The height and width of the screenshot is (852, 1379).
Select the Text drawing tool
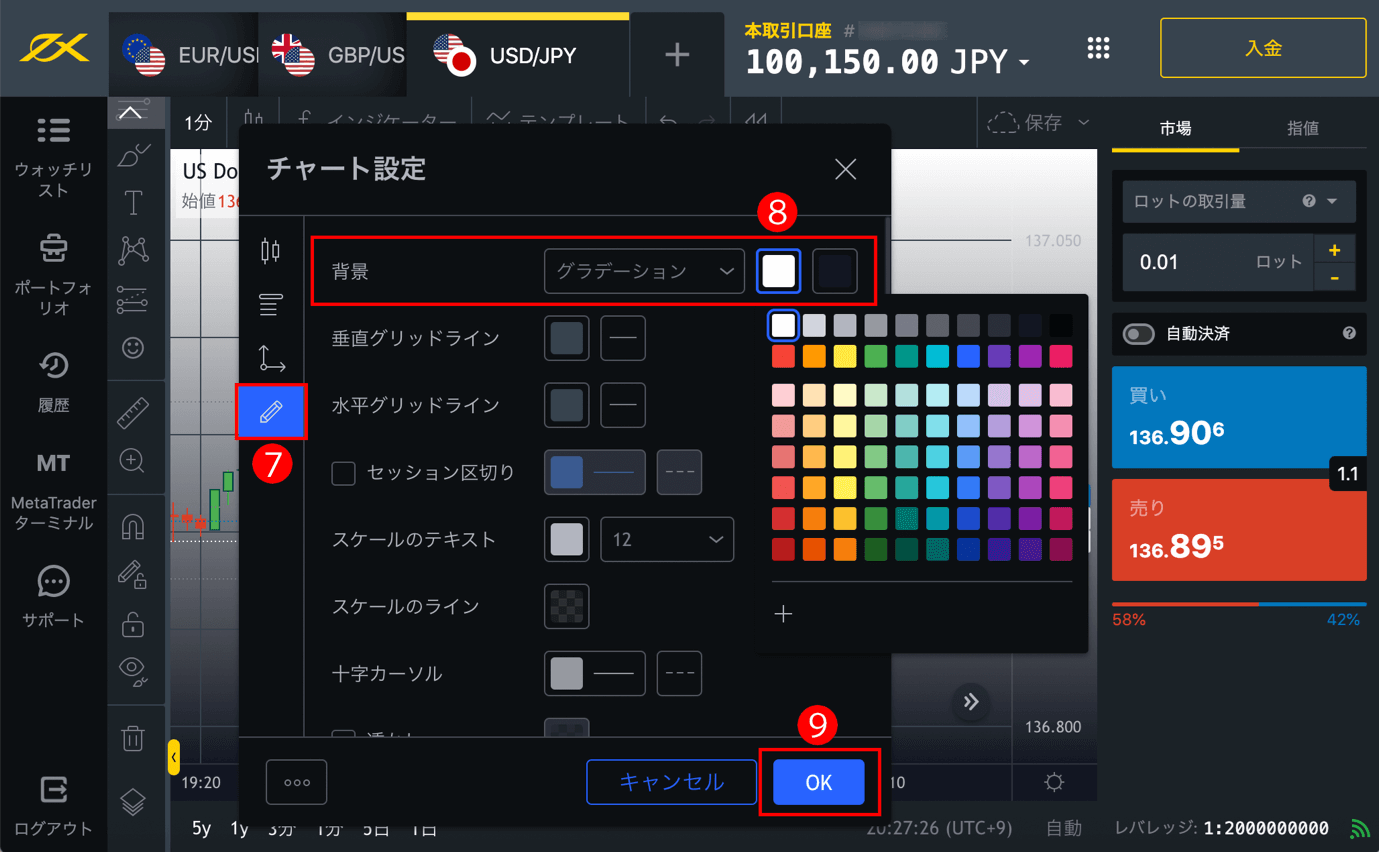click(132, 203)
